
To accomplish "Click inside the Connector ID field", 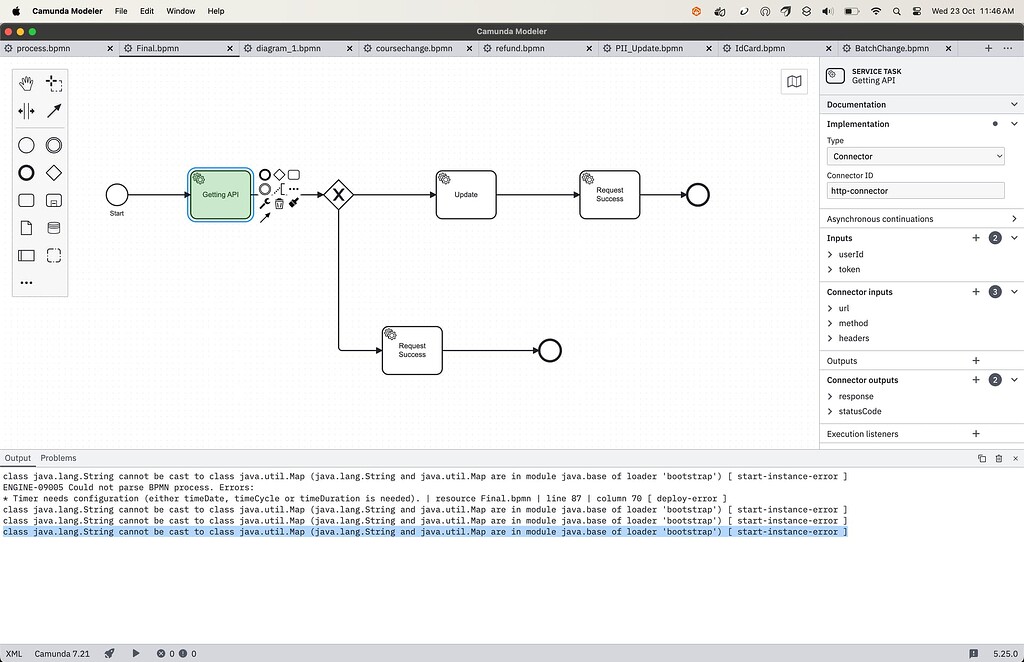I will [x=914, y=190].
